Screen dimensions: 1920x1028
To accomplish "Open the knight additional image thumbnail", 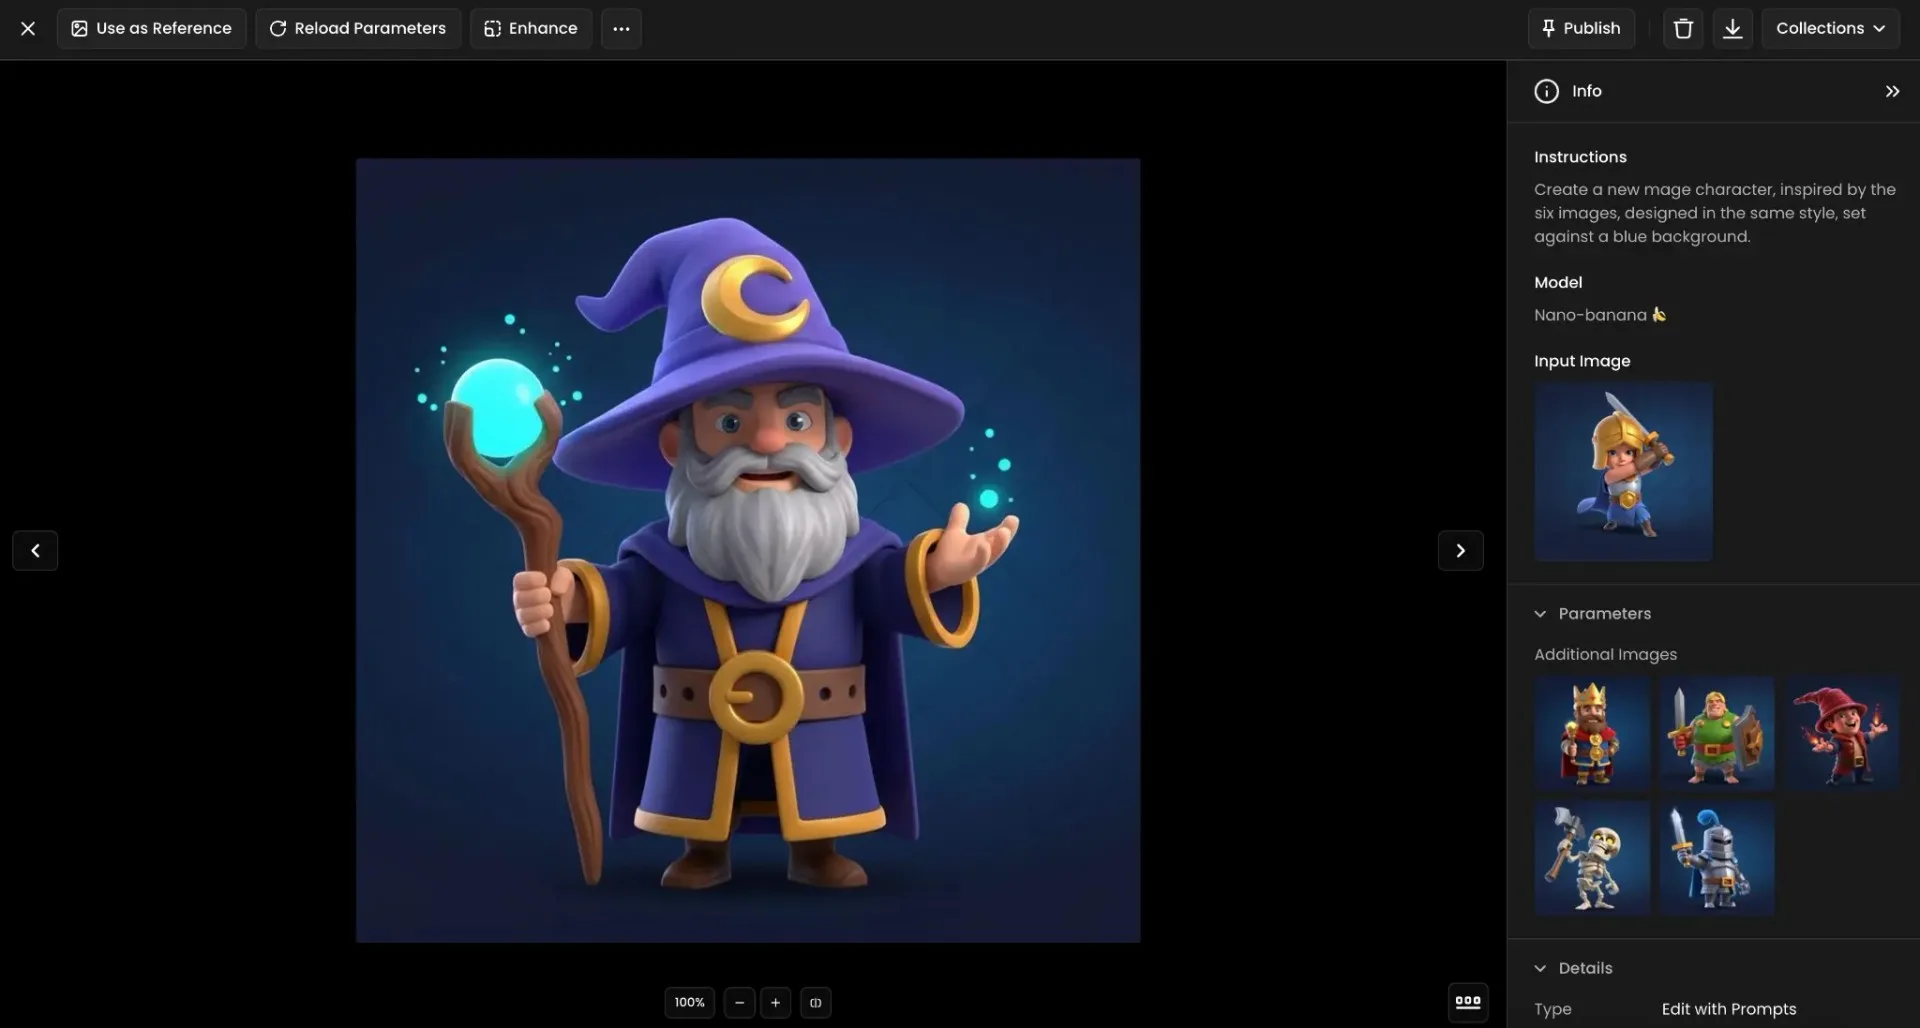I will point(1715,858).
